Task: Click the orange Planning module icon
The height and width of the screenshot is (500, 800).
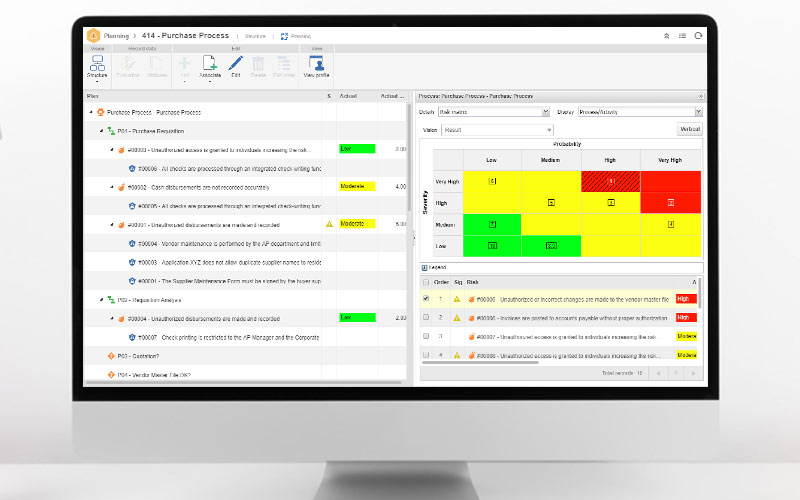Action: [x=93, y=35]
